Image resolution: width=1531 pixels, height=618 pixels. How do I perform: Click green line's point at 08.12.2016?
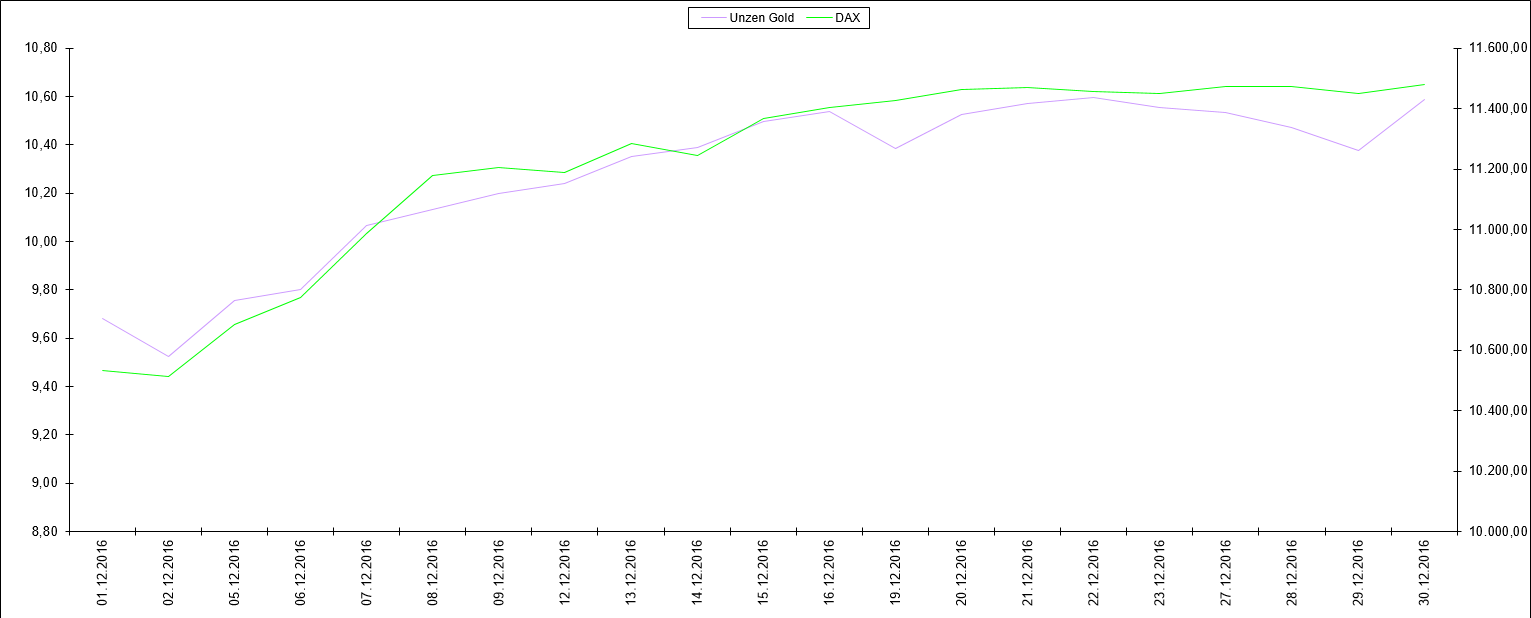tap(433, 175)
